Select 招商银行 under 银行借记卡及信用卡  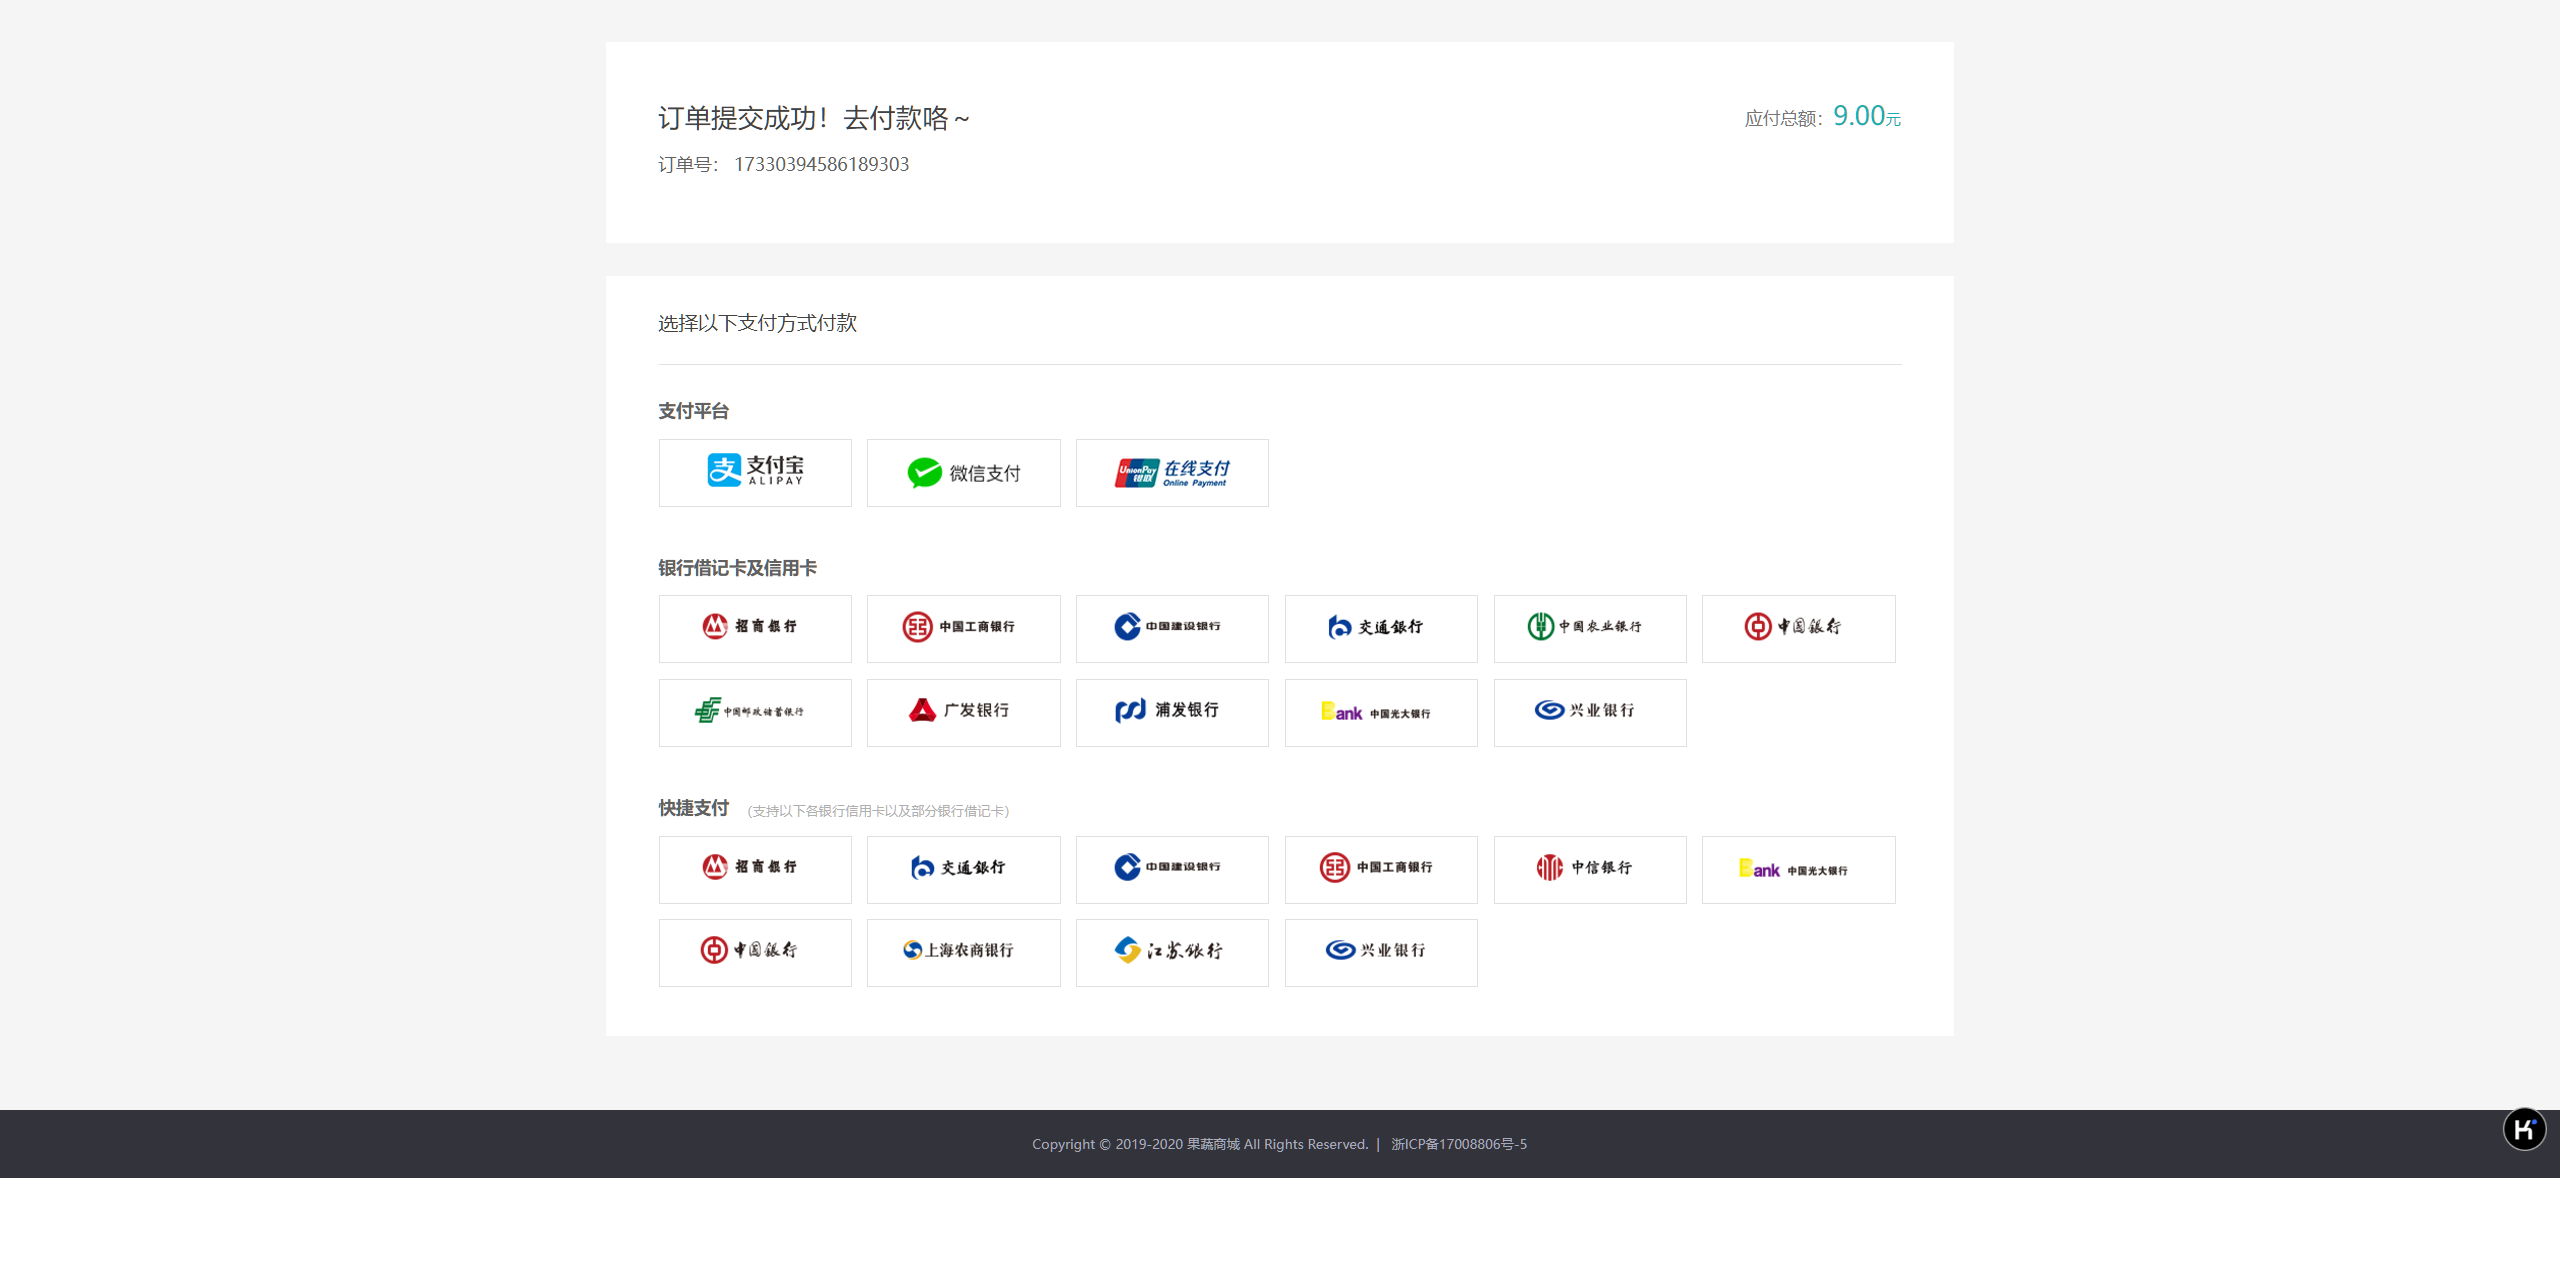(x=755, y=629)
